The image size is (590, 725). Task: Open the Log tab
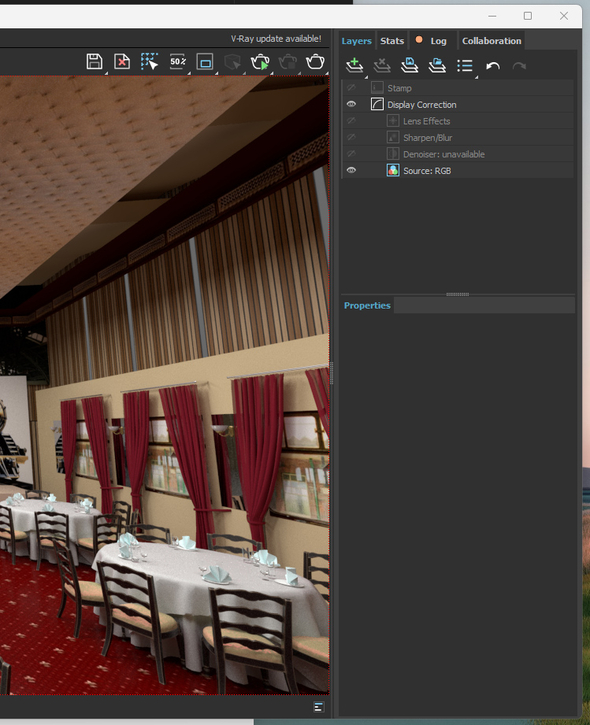(438, 41)
